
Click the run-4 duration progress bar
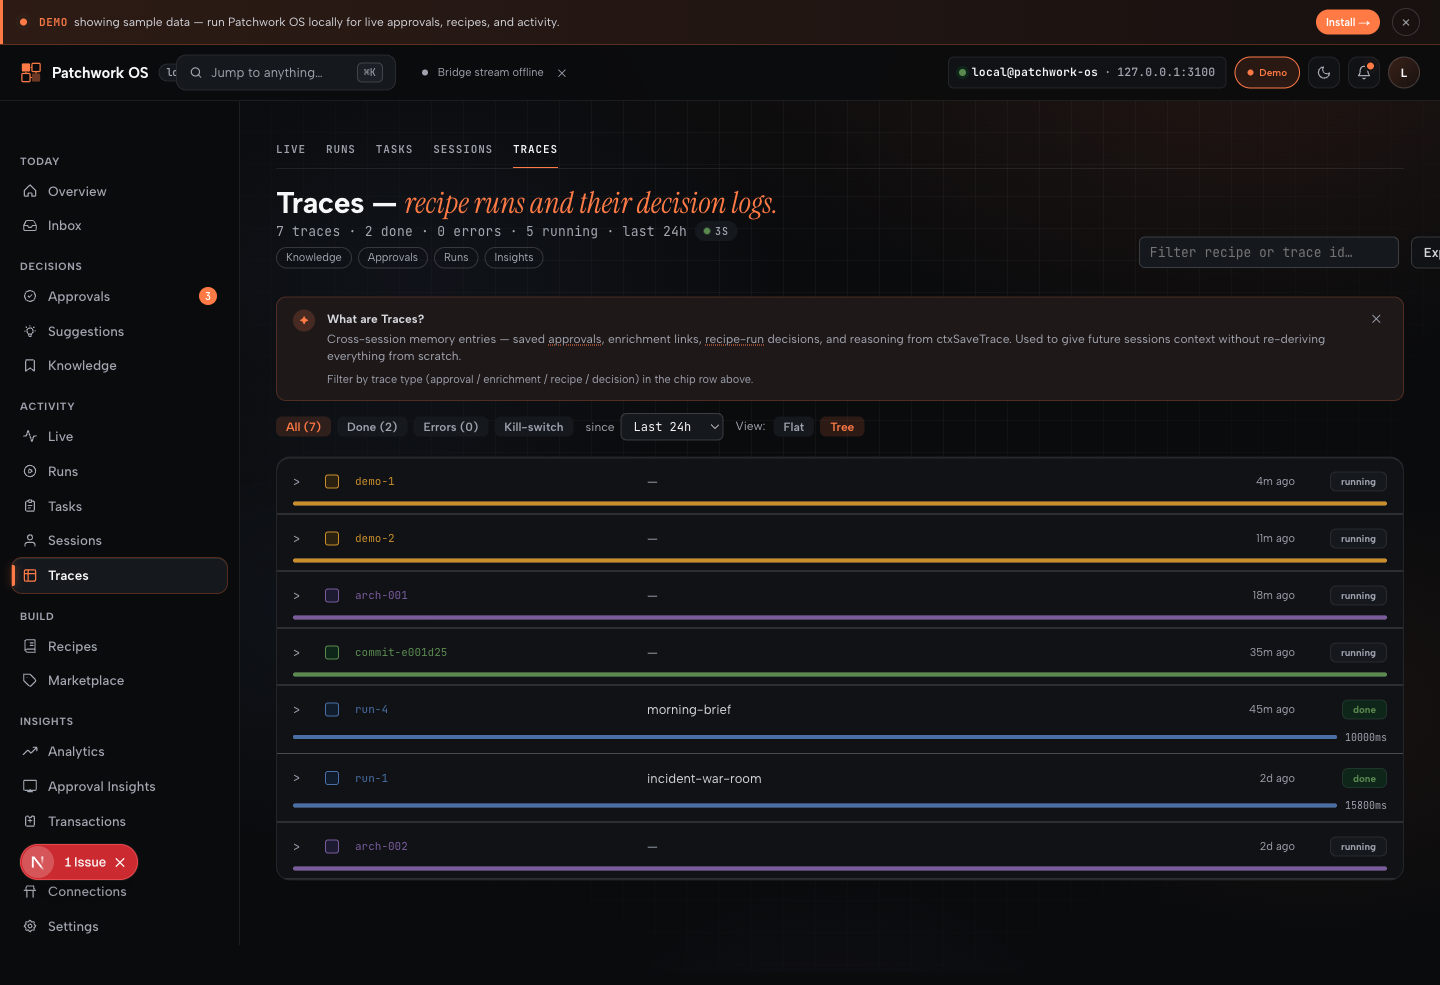(815, 737)
